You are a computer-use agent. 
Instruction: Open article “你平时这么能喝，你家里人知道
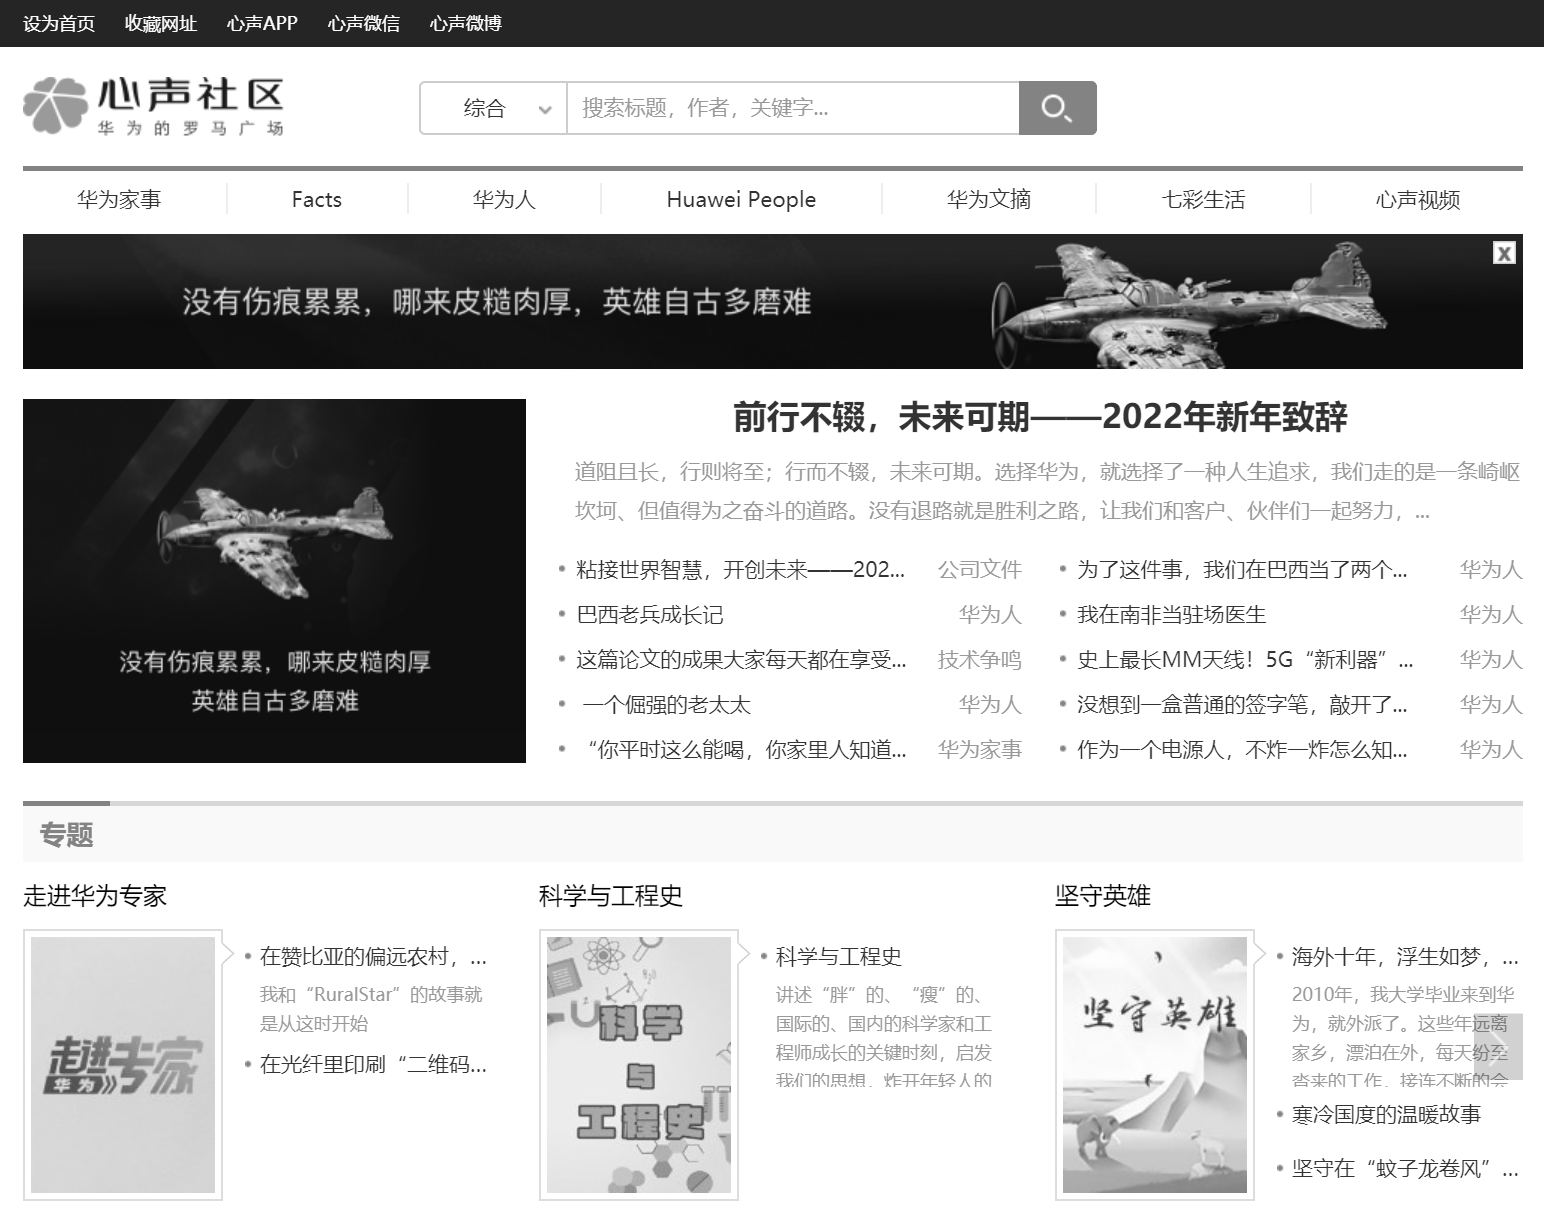[745, 750]
